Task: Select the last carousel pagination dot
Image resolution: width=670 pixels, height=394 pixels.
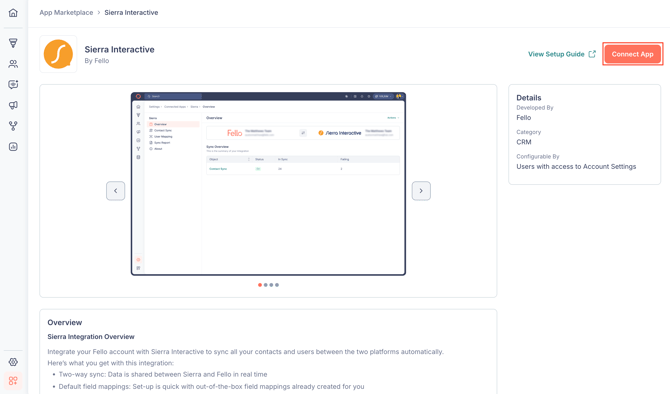Action: [277, 285]
